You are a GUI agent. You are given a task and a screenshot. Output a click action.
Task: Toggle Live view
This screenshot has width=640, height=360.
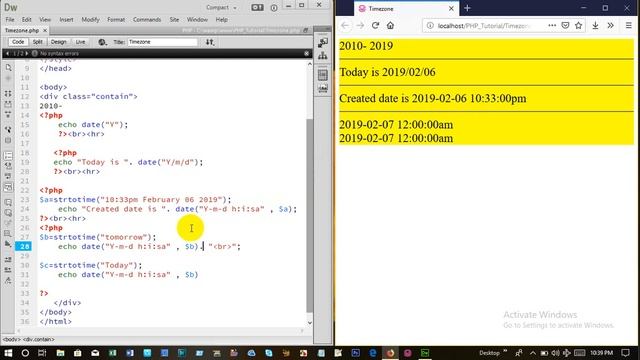click(x=80, y=42)
